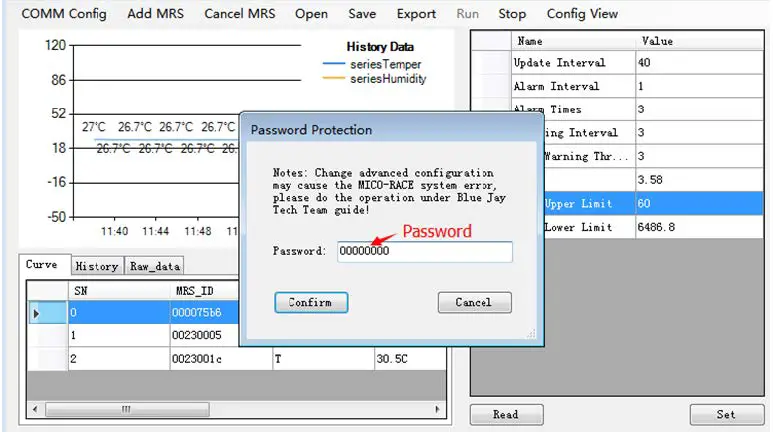Click the resize grip of password dialog
The height and width of the screenshot is (432, 773).
531,334
